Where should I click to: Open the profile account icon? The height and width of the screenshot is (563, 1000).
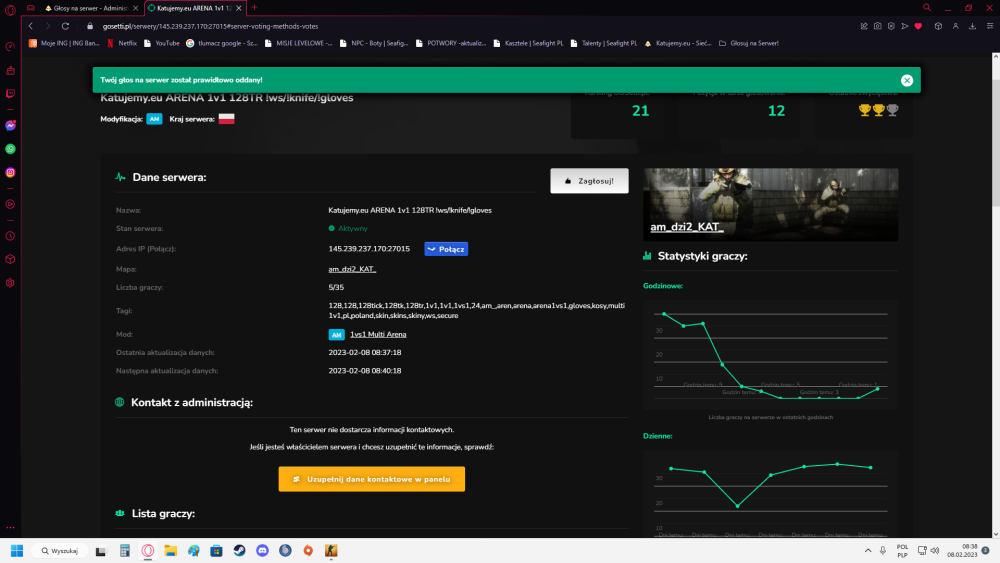point(955,26)
